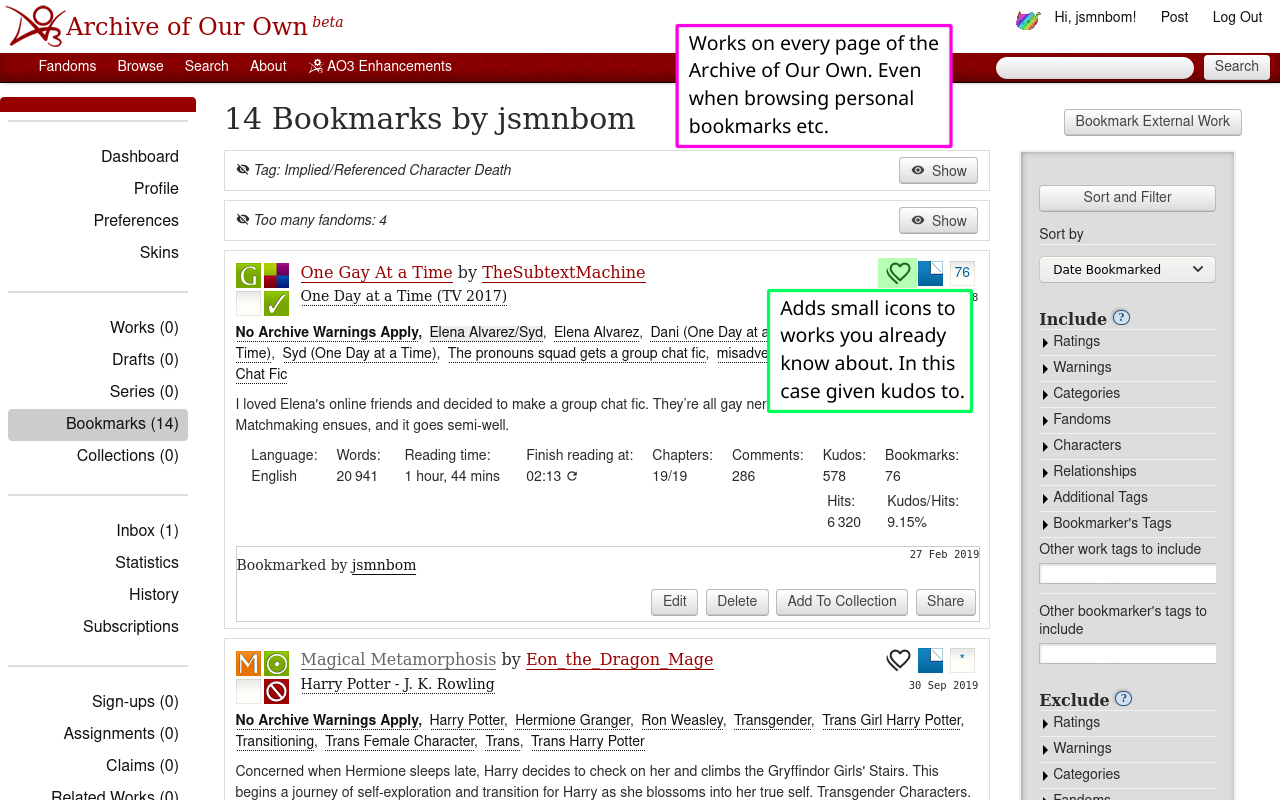Open the Fandoms menu
Viewport: 1280px width, 800px height.
click(x=67, y=66)
